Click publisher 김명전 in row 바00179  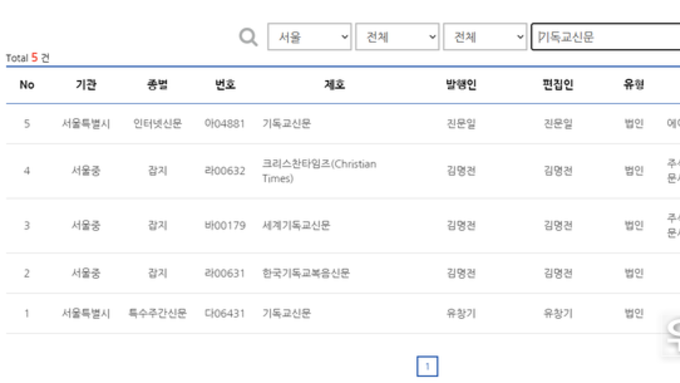[461, 226]
